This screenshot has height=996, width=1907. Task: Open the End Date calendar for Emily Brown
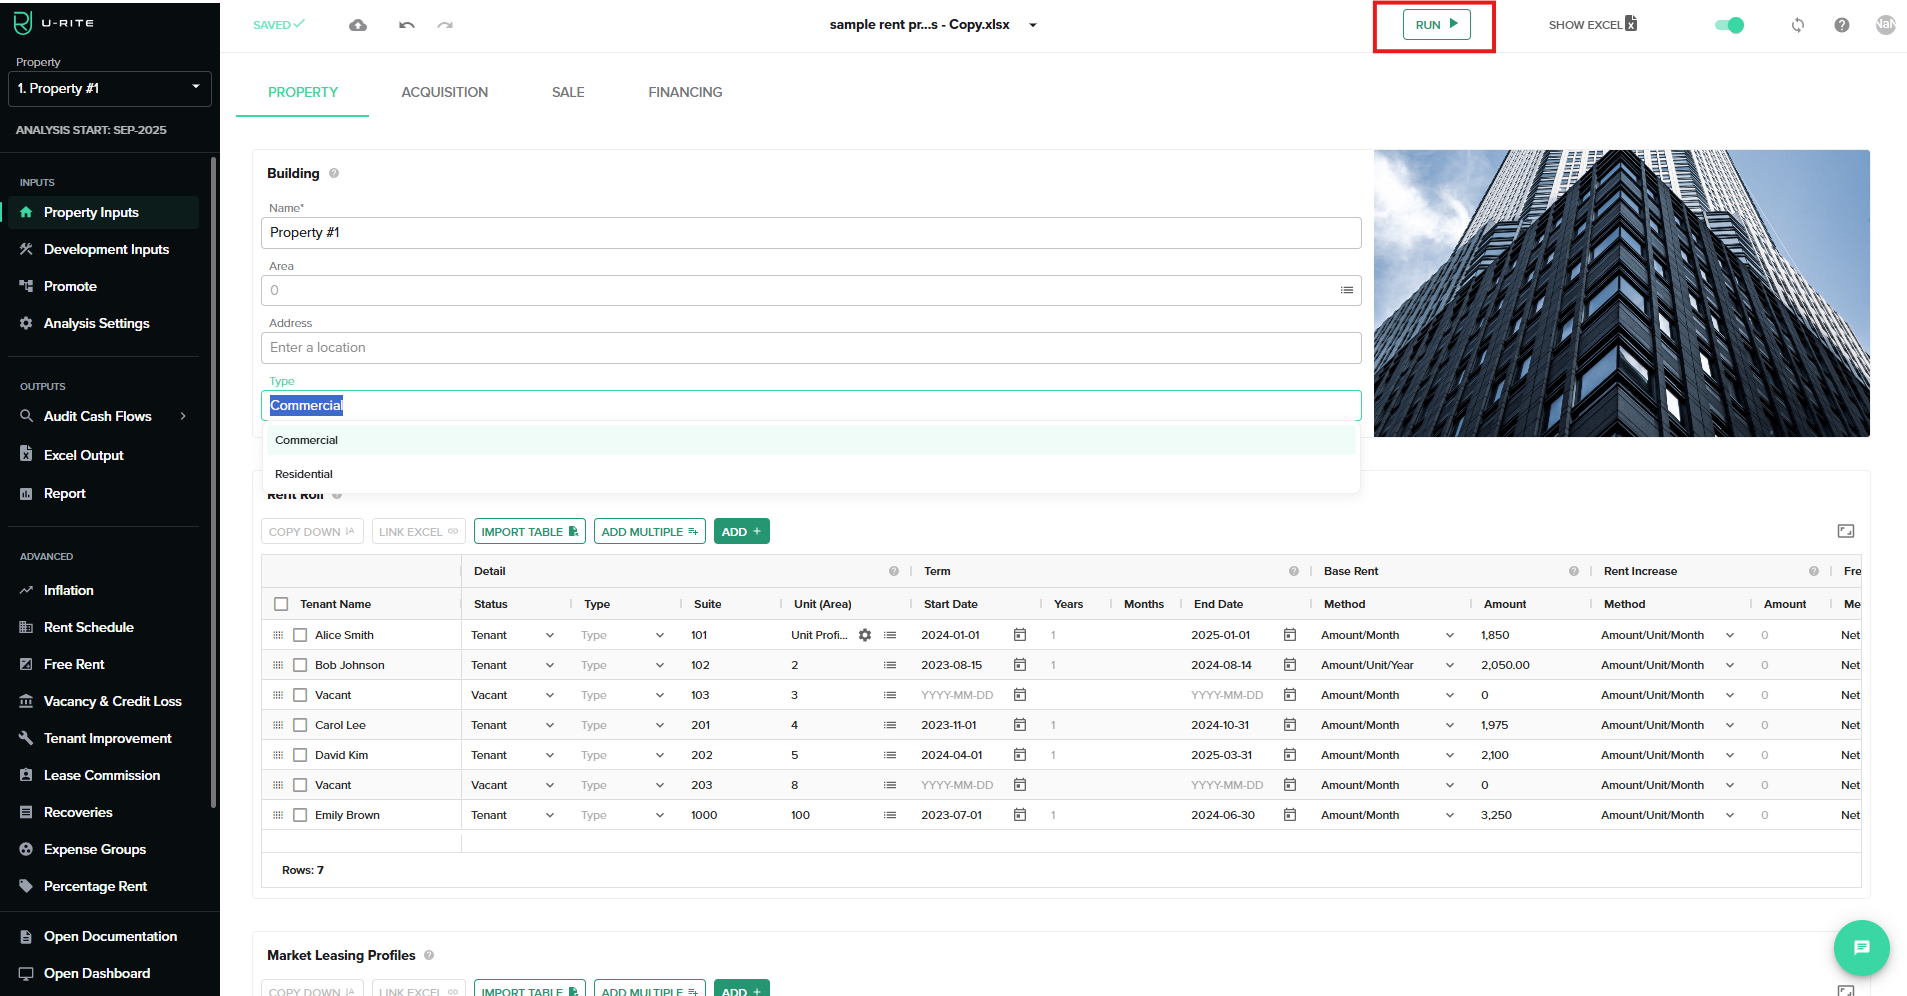click(x=1290, y=815)
